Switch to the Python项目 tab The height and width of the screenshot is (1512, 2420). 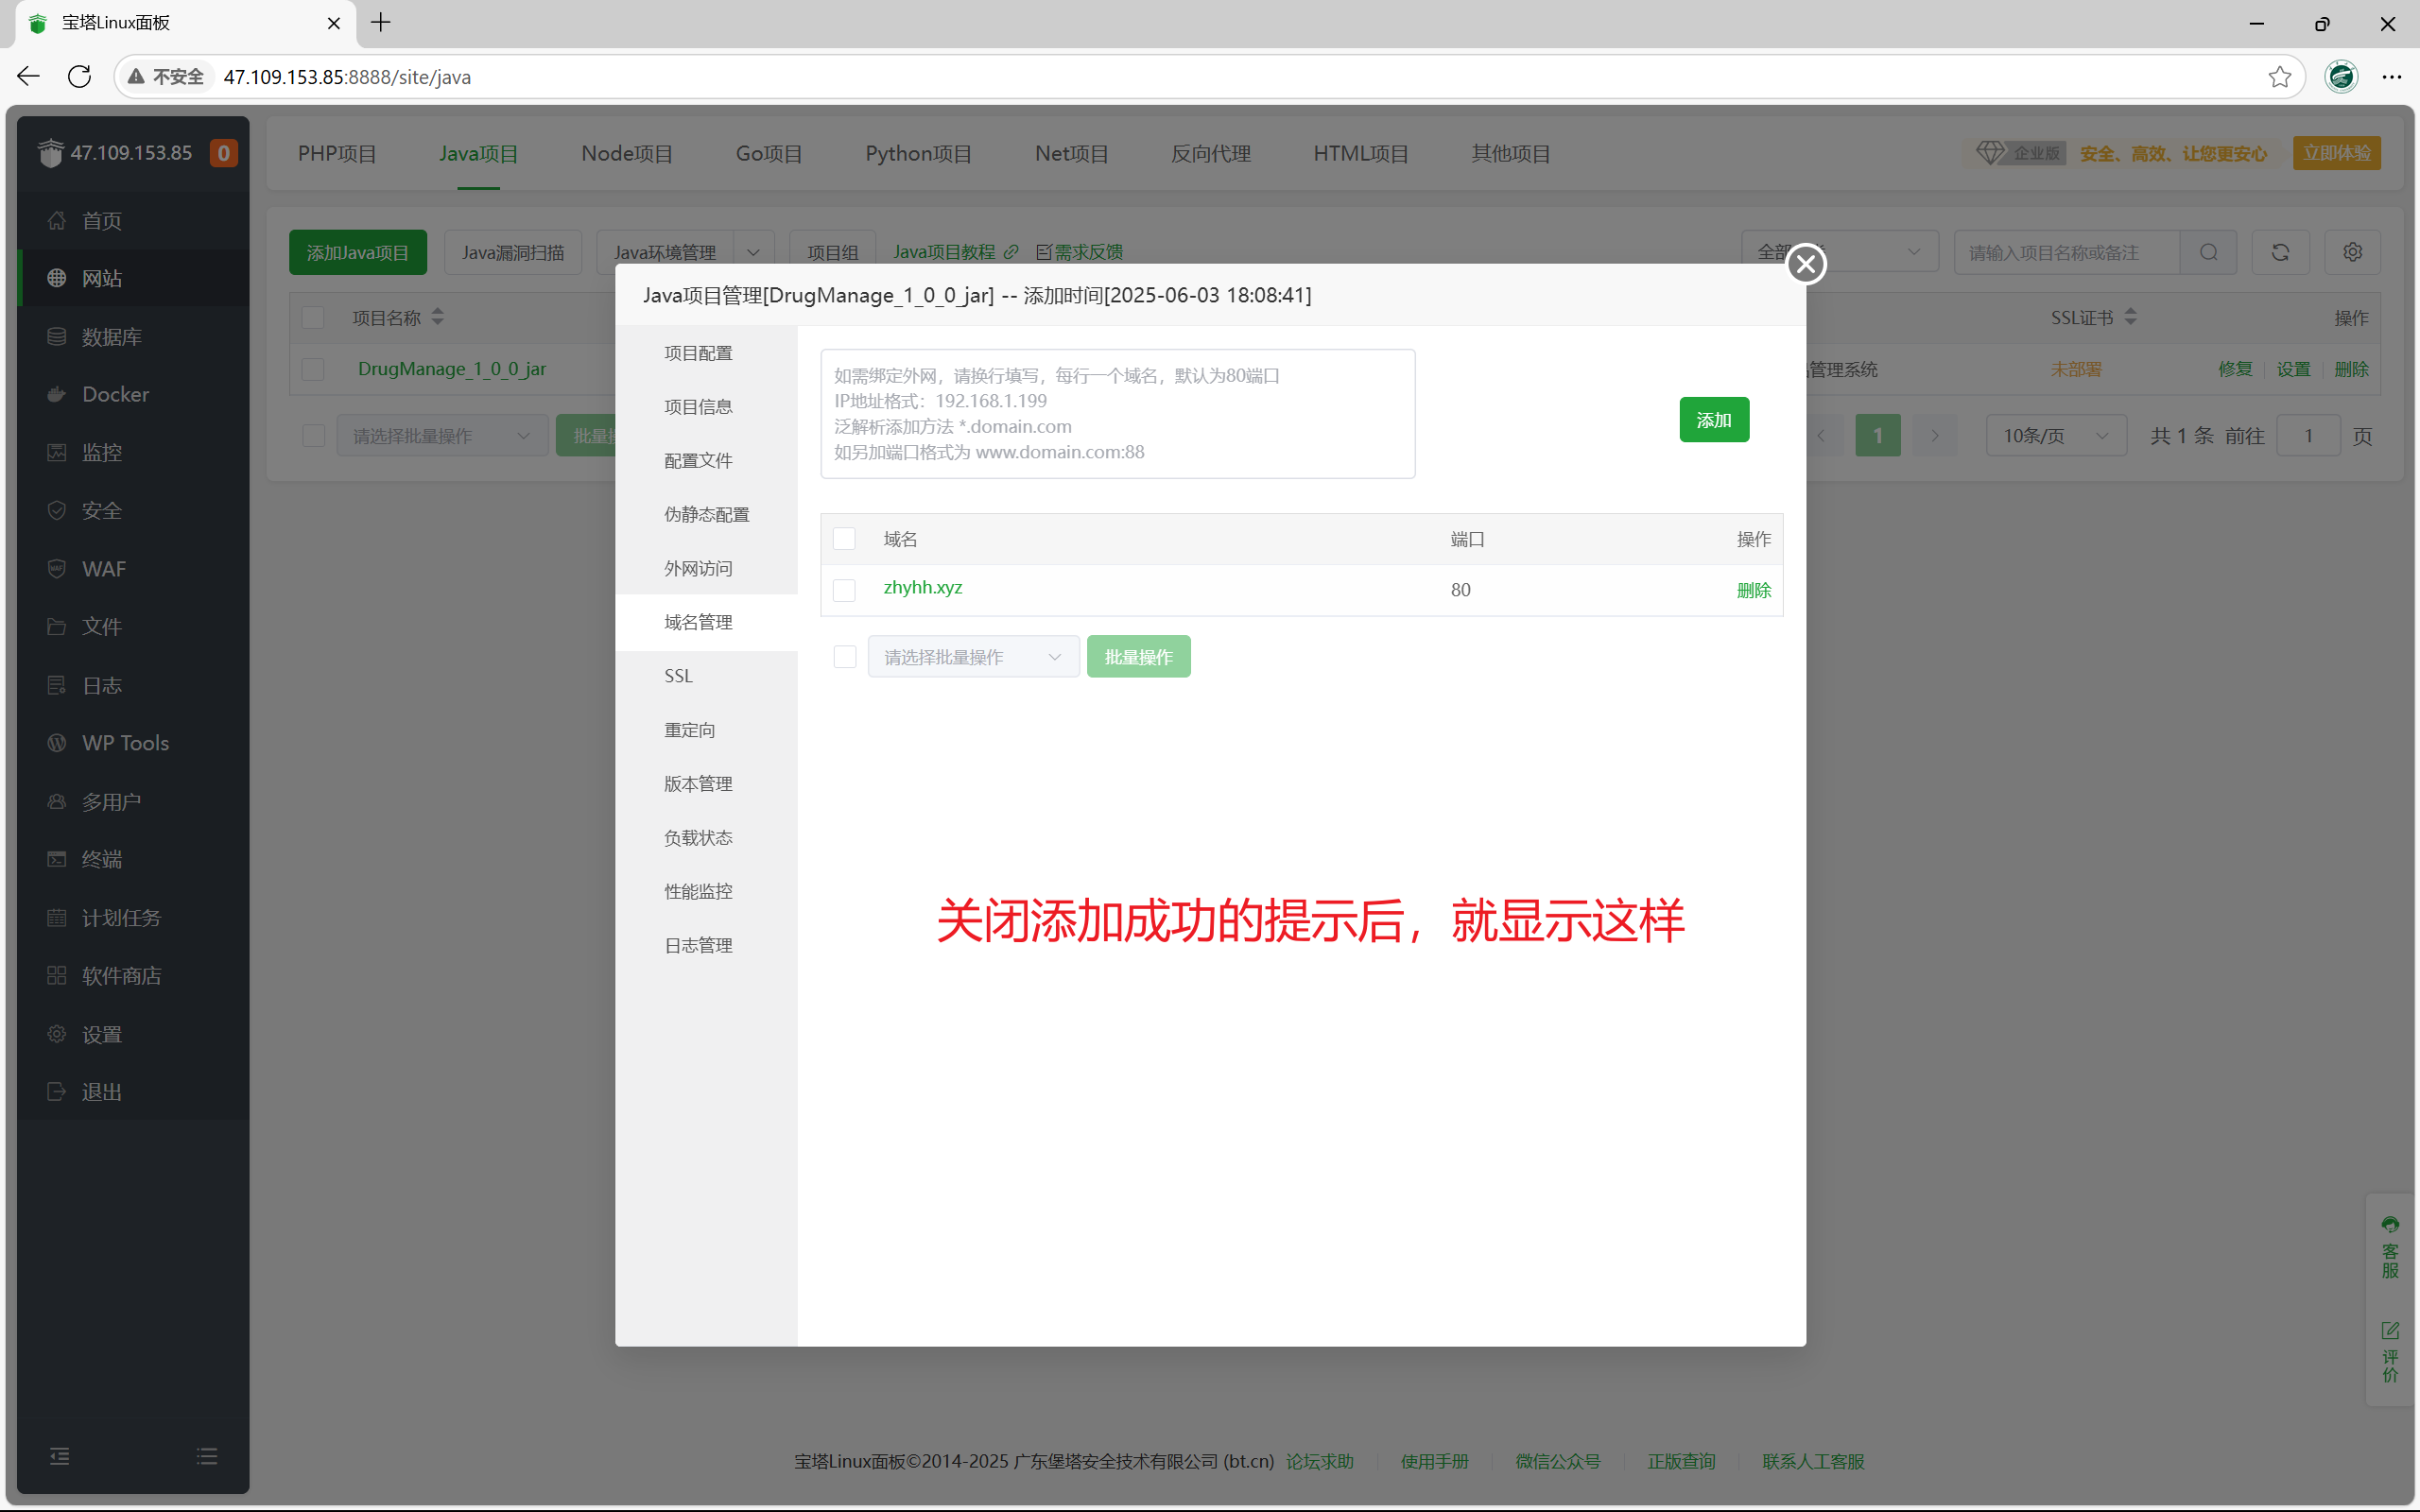click(x=917, y=153)
